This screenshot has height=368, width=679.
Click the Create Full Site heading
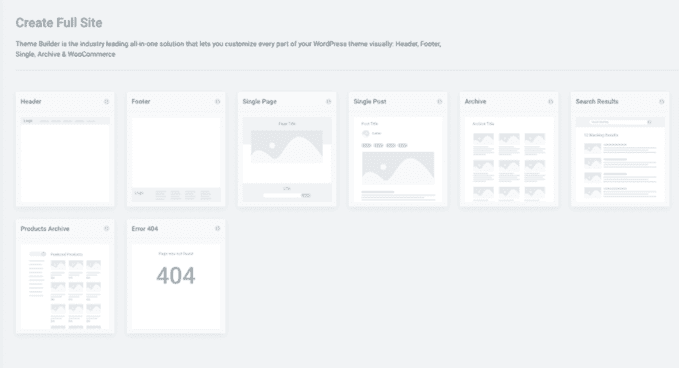(59, 23)
